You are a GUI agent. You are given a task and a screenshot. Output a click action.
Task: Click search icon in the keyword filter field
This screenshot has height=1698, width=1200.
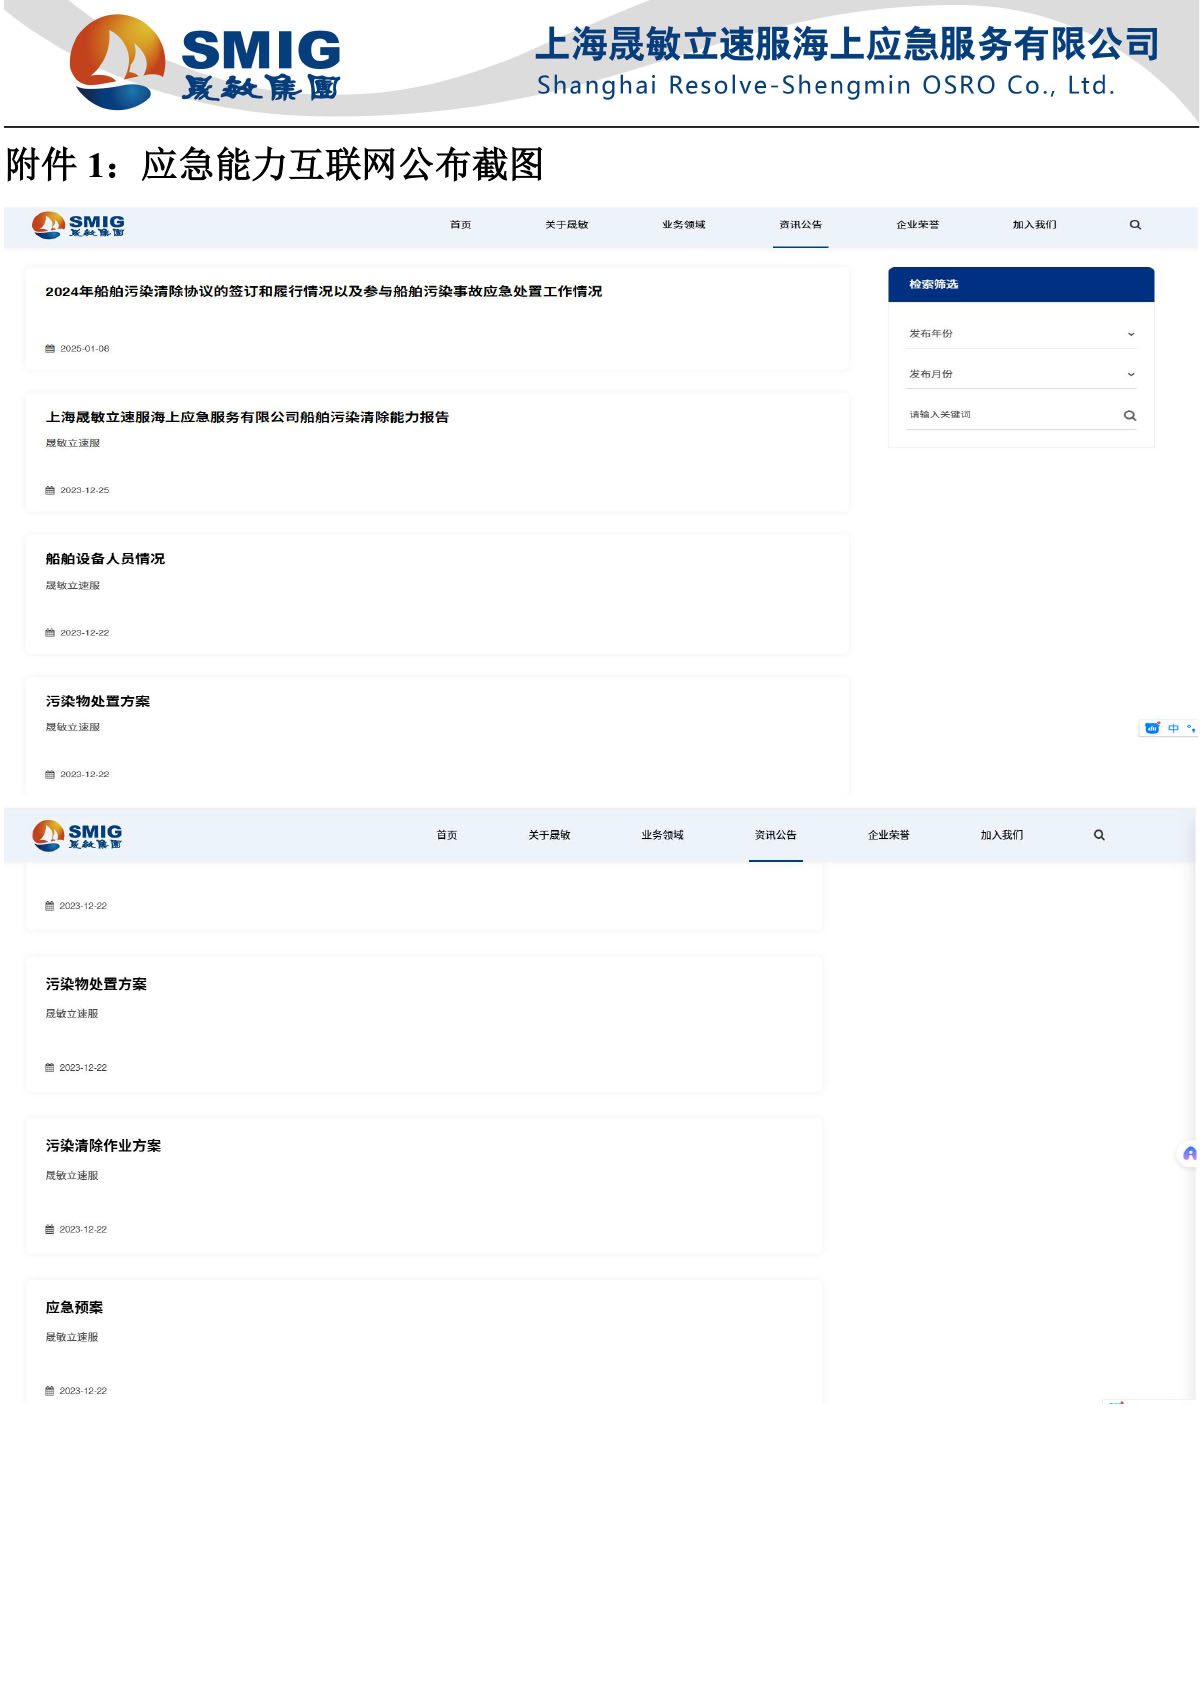point(1129,416)
